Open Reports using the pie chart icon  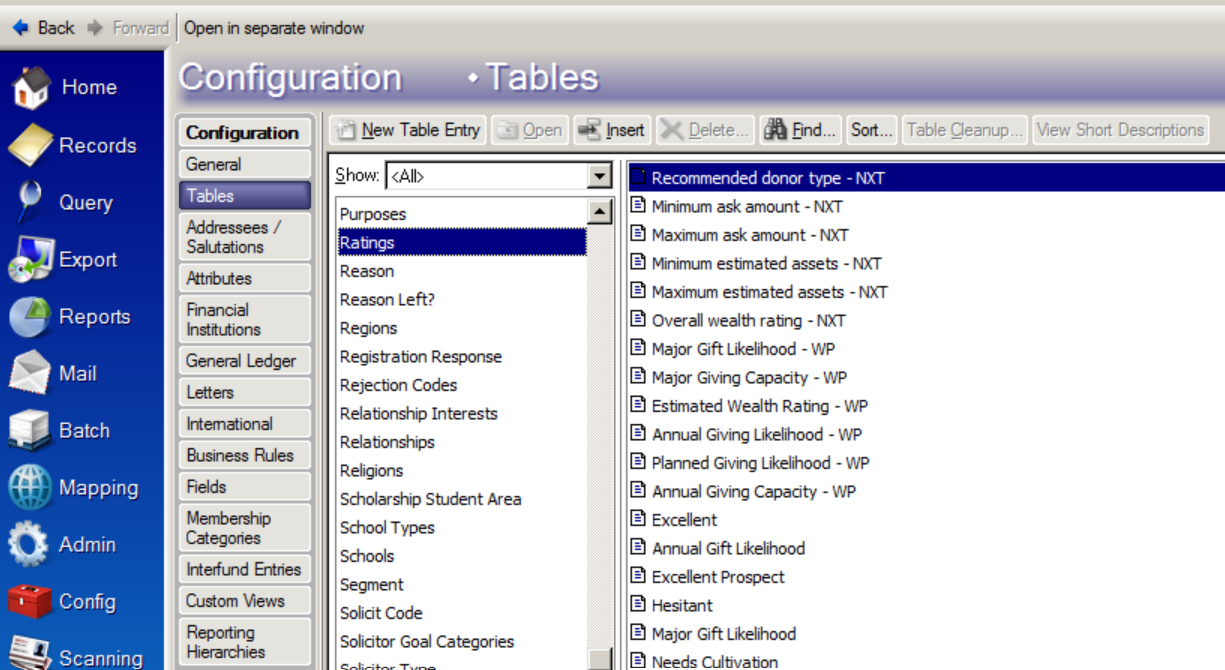(x=30, y=316)
